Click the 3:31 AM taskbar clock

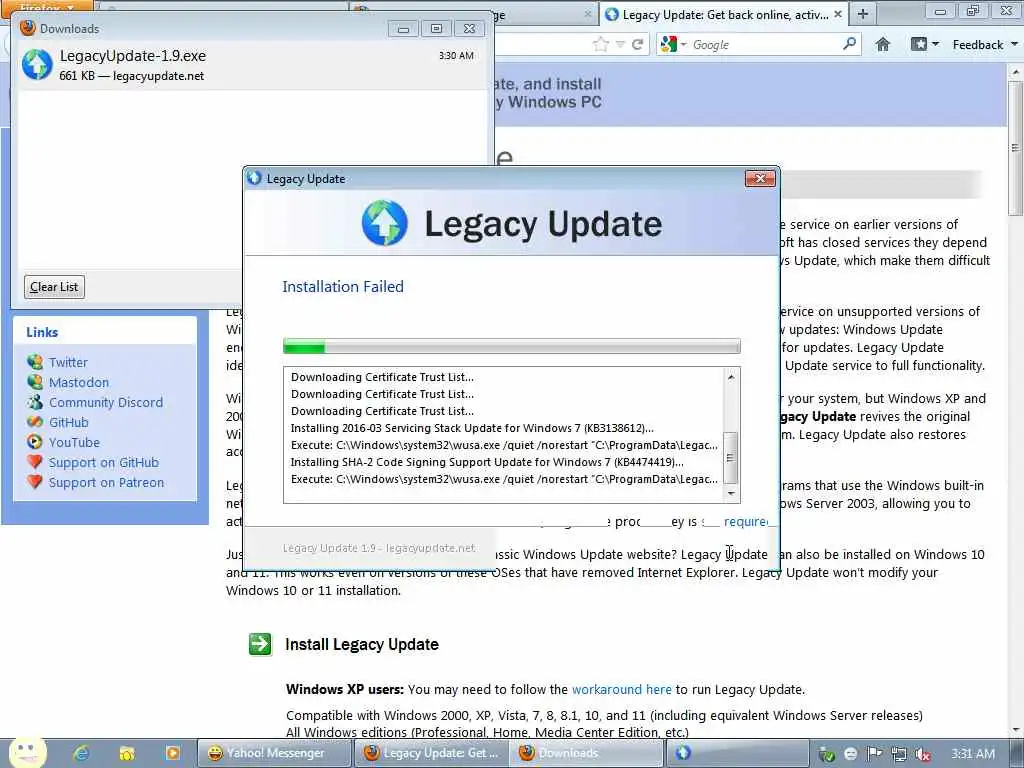[x=972, y=754]
